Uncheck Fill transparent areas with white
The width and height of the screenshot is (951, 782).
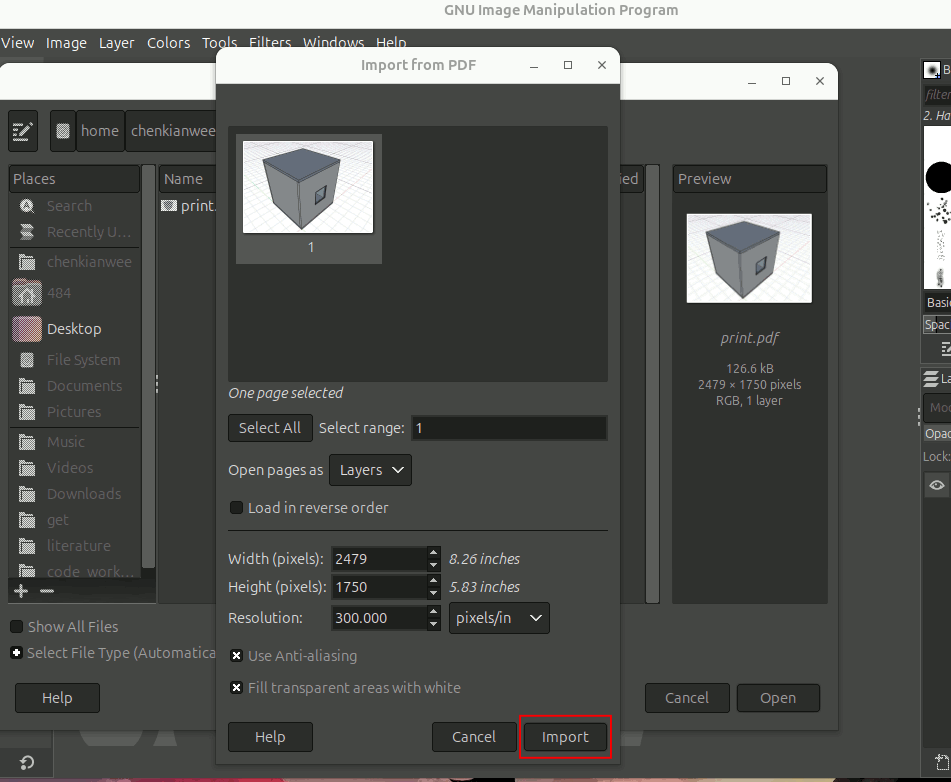click(x=237, y=688)
